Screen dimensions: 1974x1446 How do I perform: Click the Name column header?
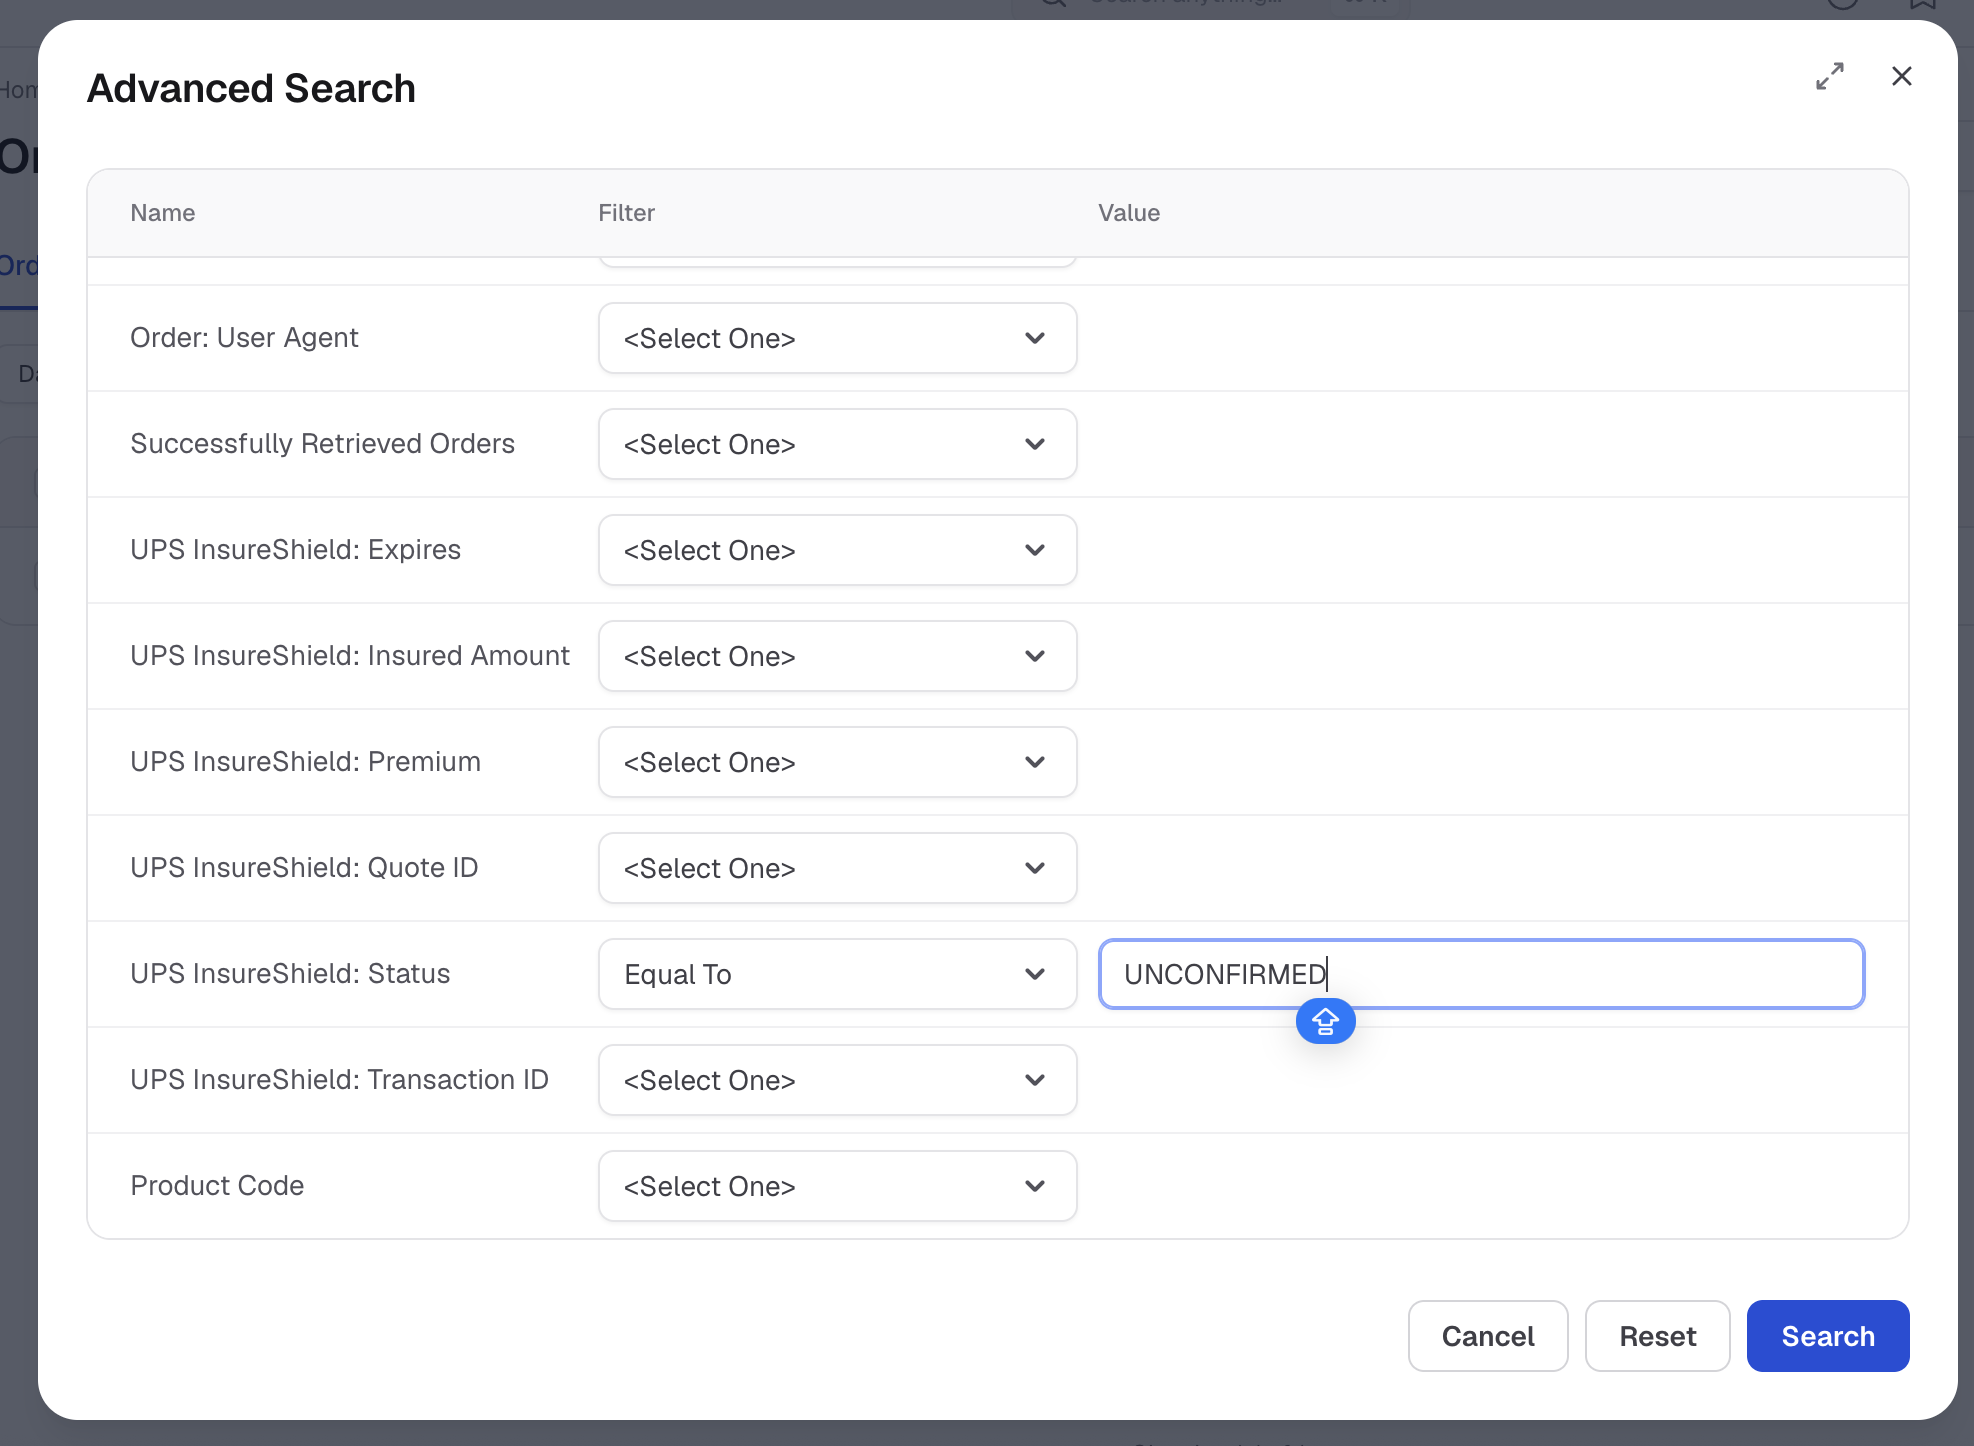163,213
